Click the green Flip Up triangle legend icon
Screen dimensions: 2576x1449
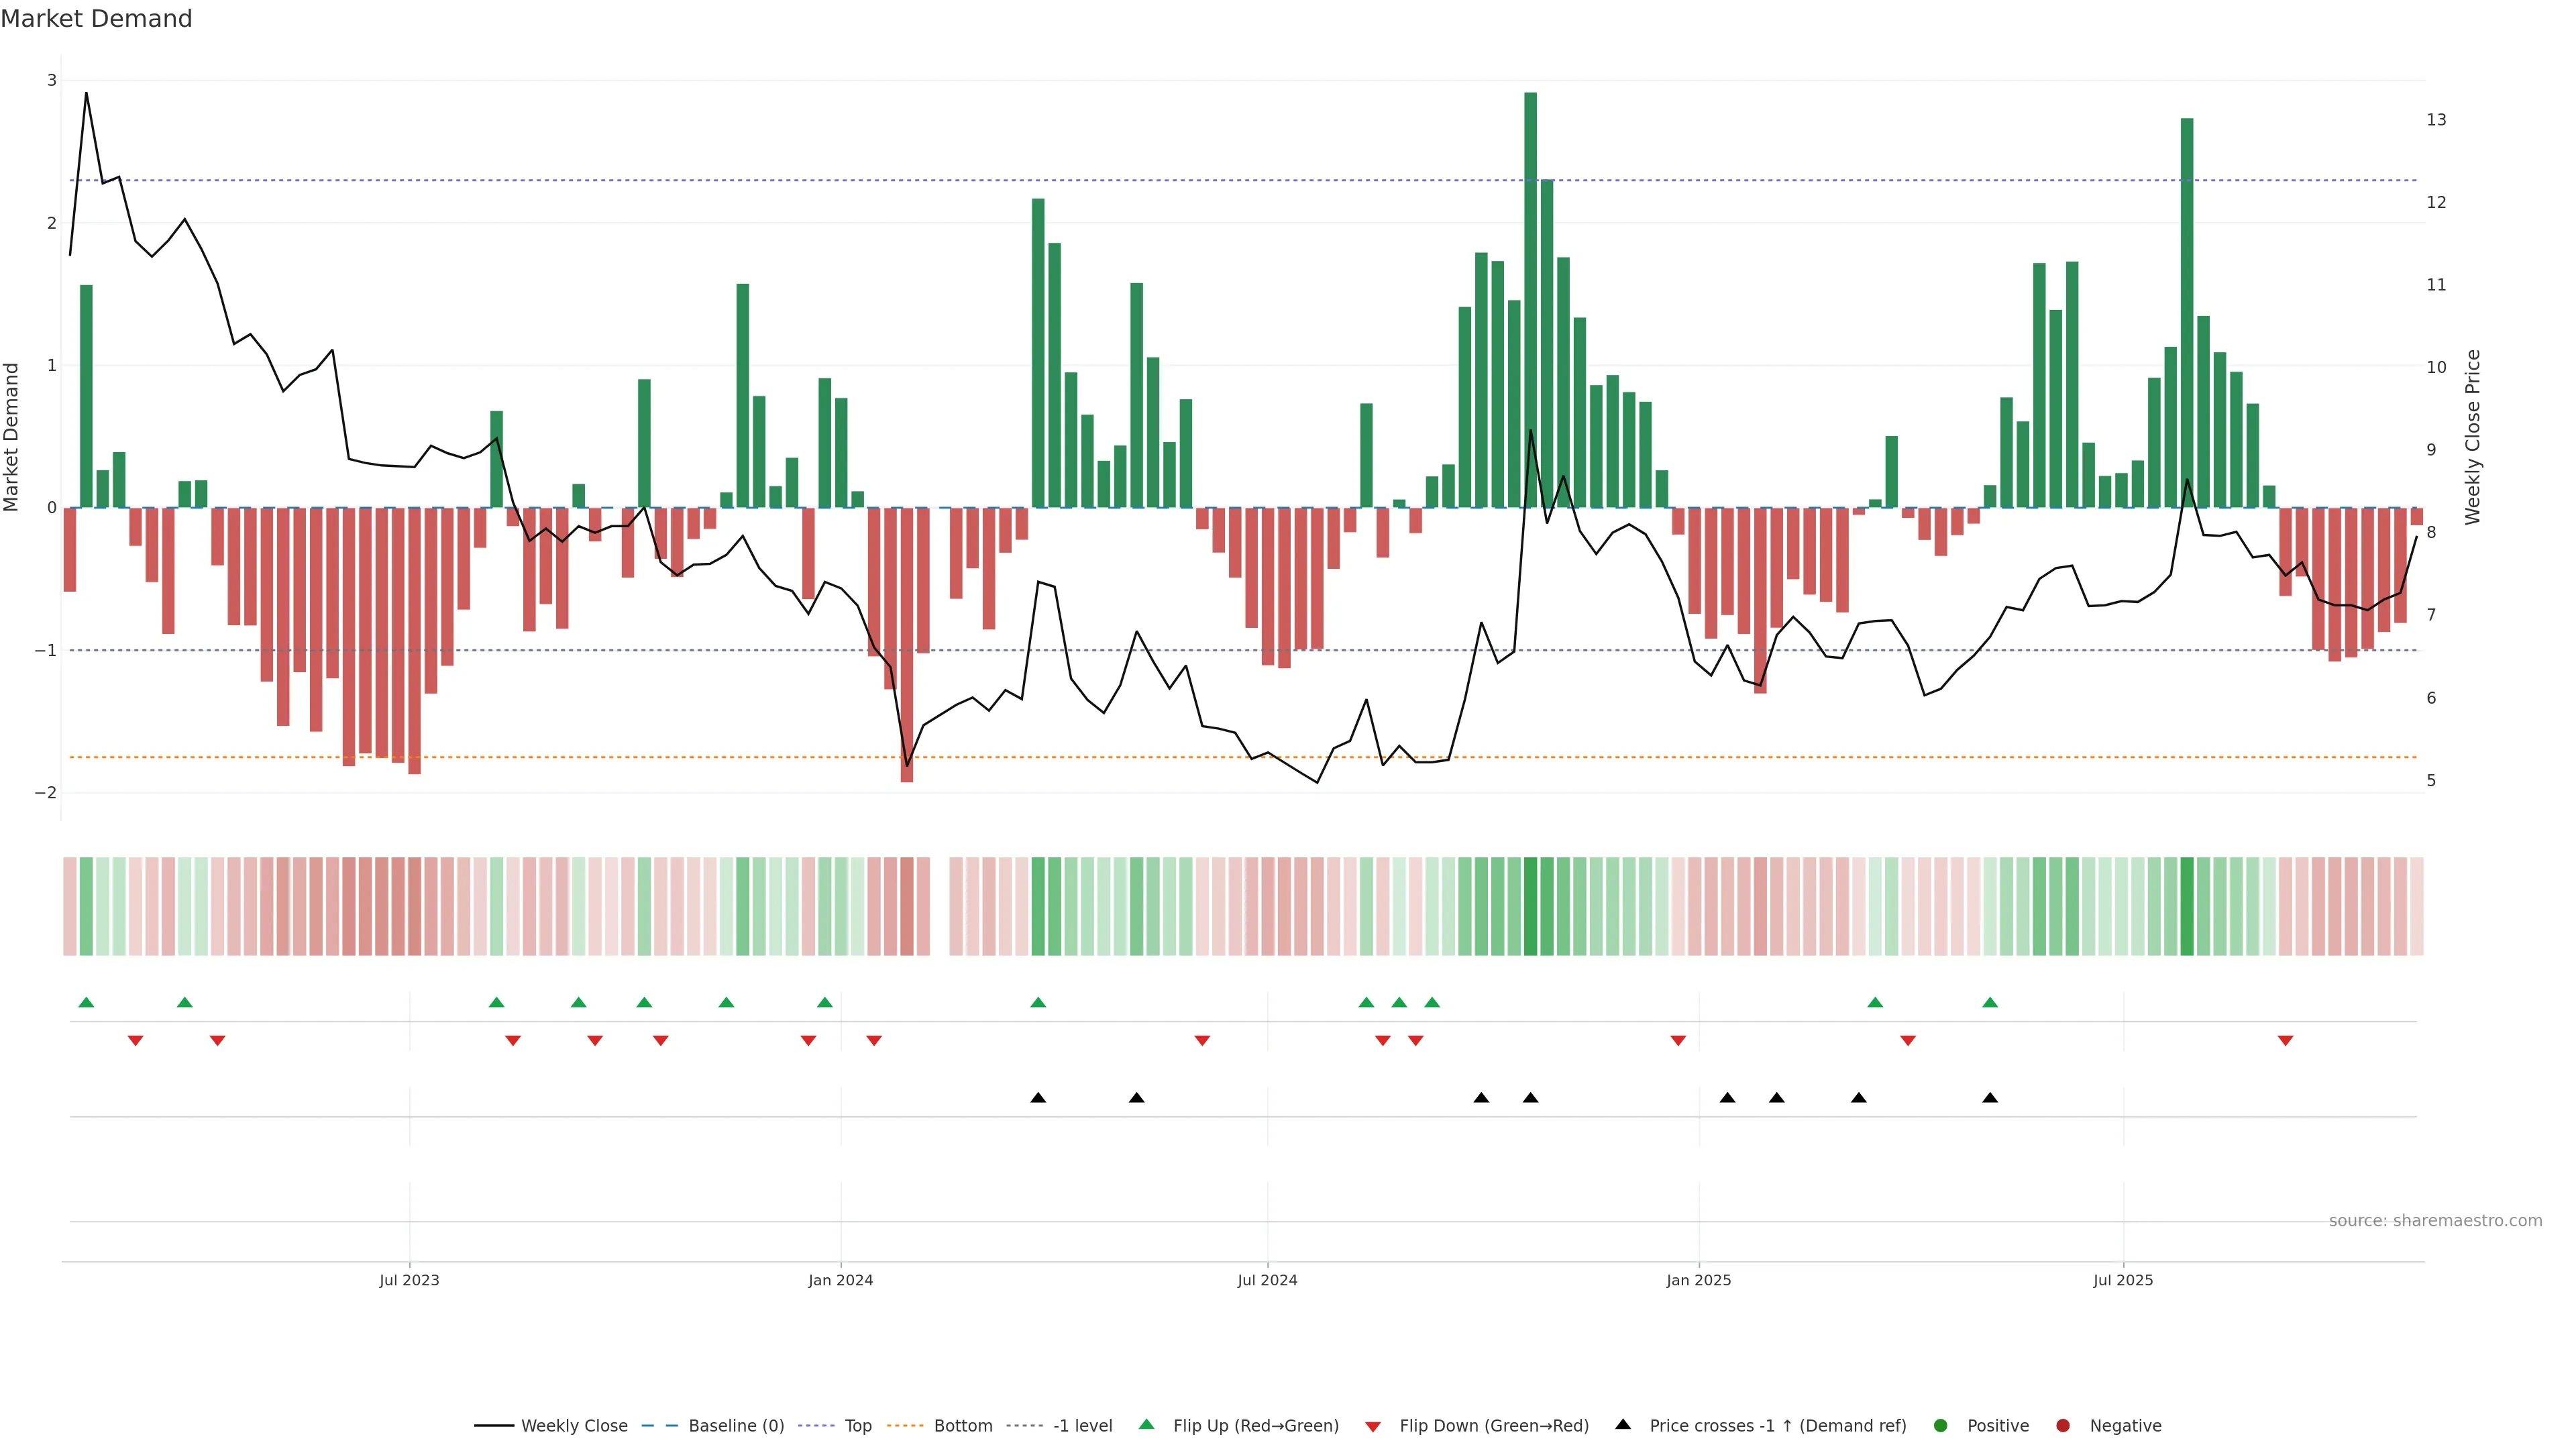[x=1146, y=1424]
